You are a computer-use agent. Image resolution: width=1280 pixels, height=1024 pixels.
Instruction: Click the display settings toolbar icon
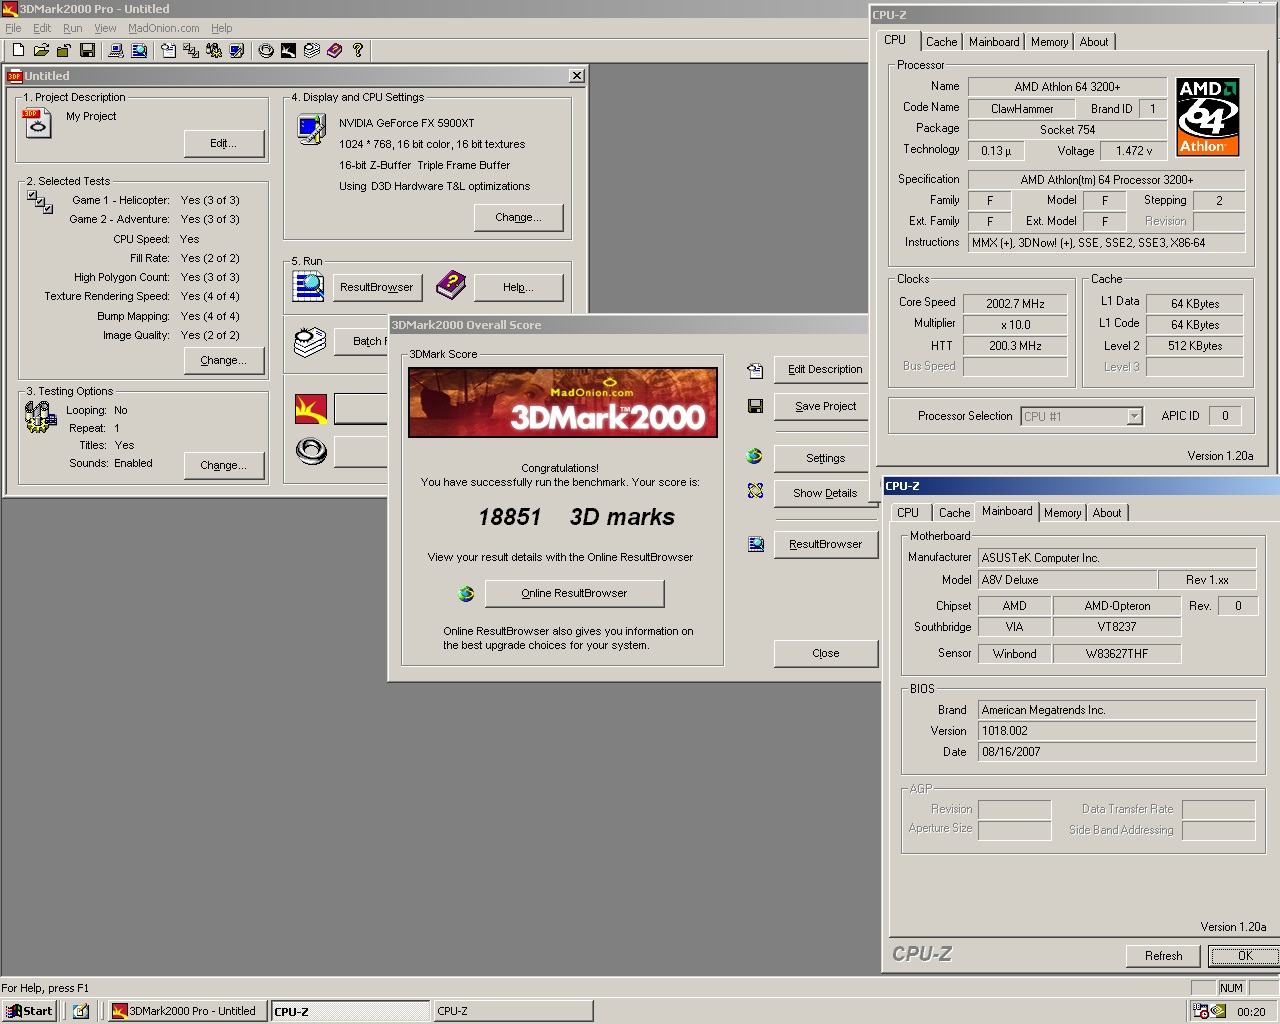coord(237,50)
